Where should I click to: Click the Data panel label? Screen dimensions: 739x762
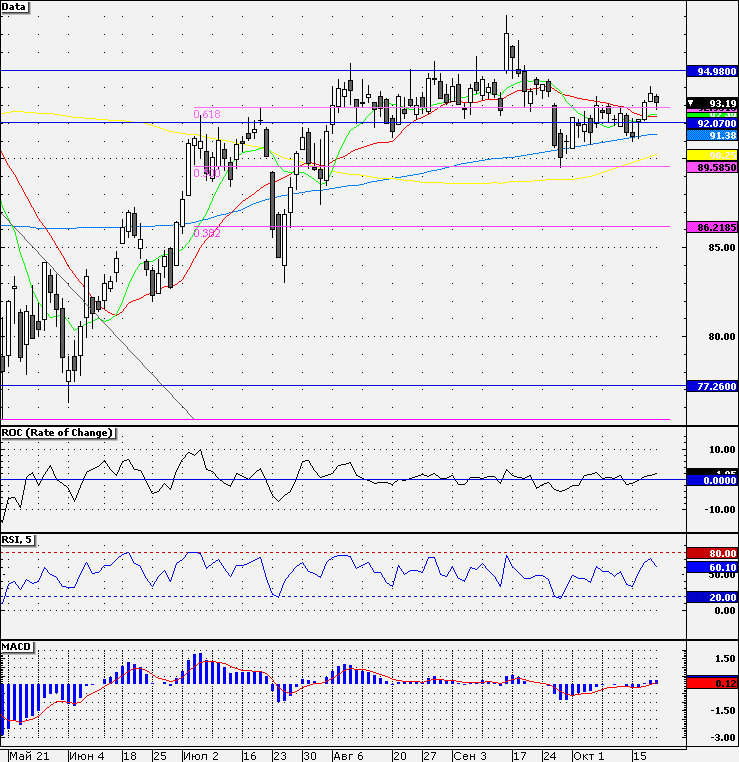[x=14, y=7]
